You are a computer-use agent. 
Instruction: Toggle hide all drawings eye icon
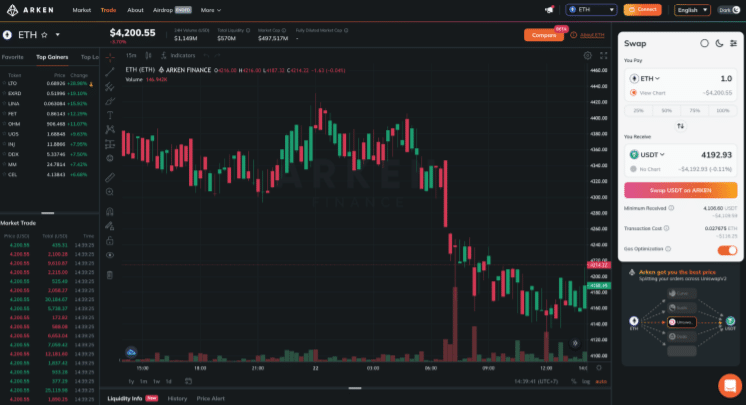coord(110,255)
